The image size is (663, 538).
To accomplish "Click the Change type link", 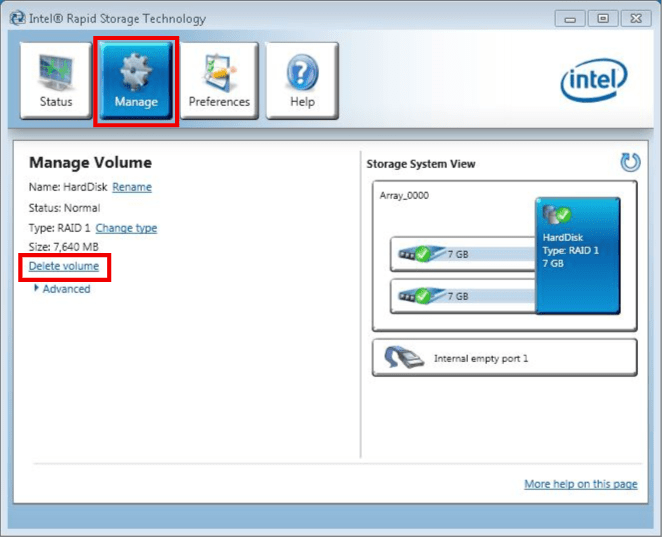I will (126, 228).
